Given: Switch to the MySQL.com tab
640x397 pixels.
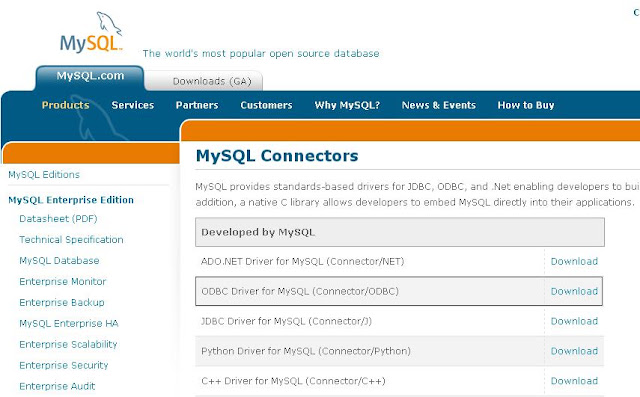Looking at the screenshot, I should pyautogui.click(x=90, y=76).
